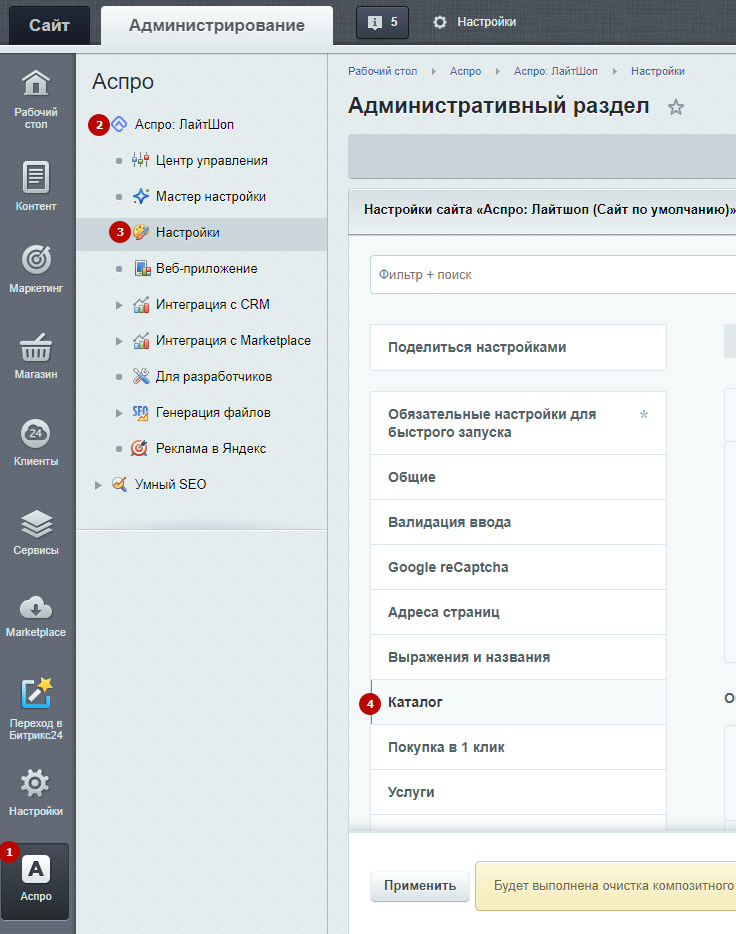This screenshot has width=736, height=934.
Task: Click the Мастер настройки sparkle icon
Action: (x=141, y=196)
